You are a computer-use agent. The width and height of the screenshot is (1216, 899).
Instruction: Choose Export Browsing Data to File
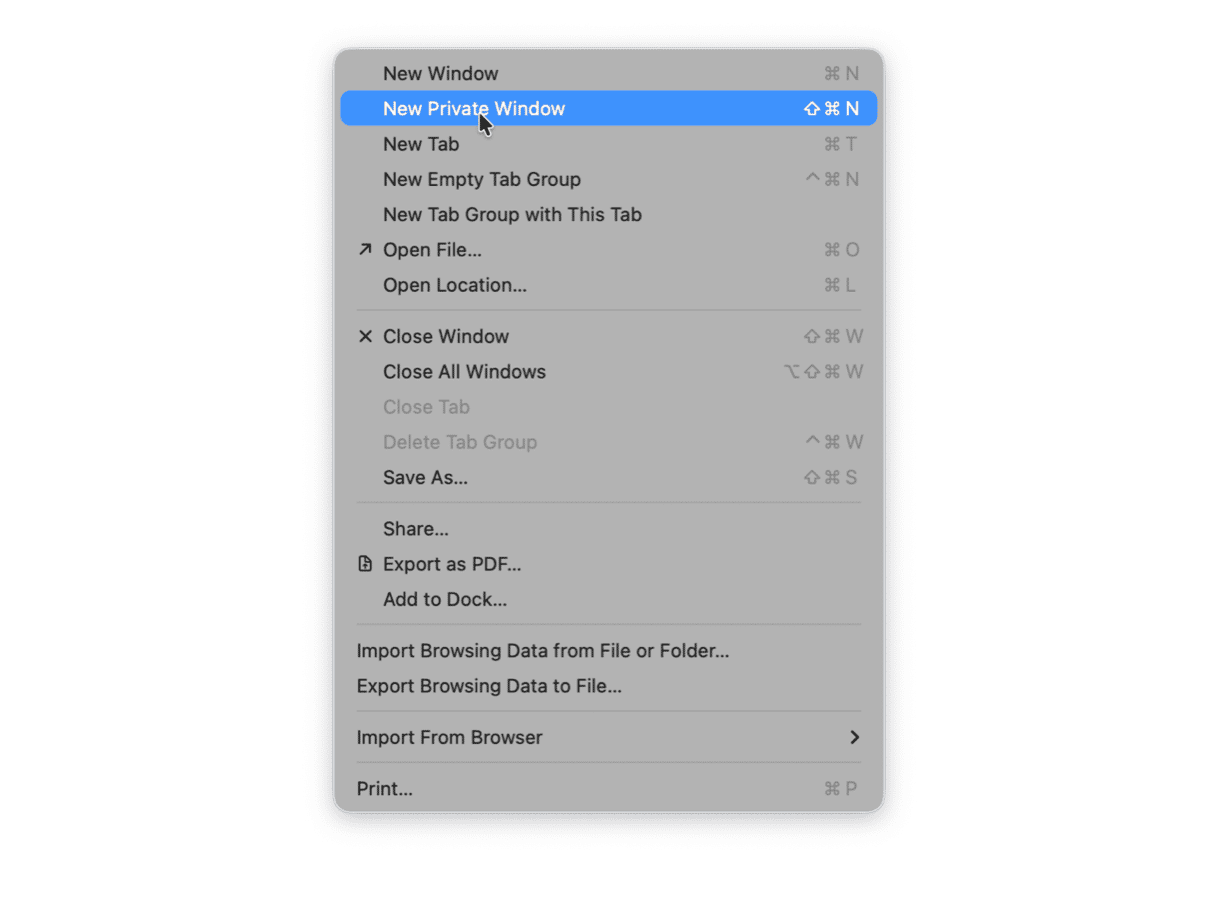(x=609, y=686)
